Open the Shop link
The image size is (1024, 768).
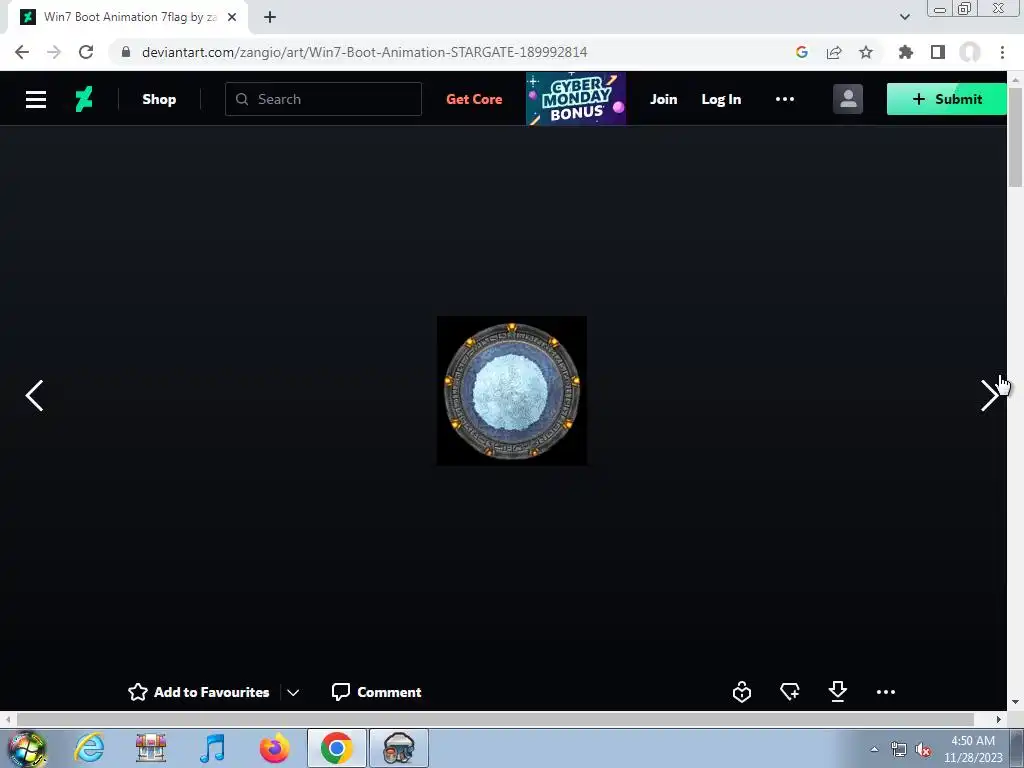[159, 99]
